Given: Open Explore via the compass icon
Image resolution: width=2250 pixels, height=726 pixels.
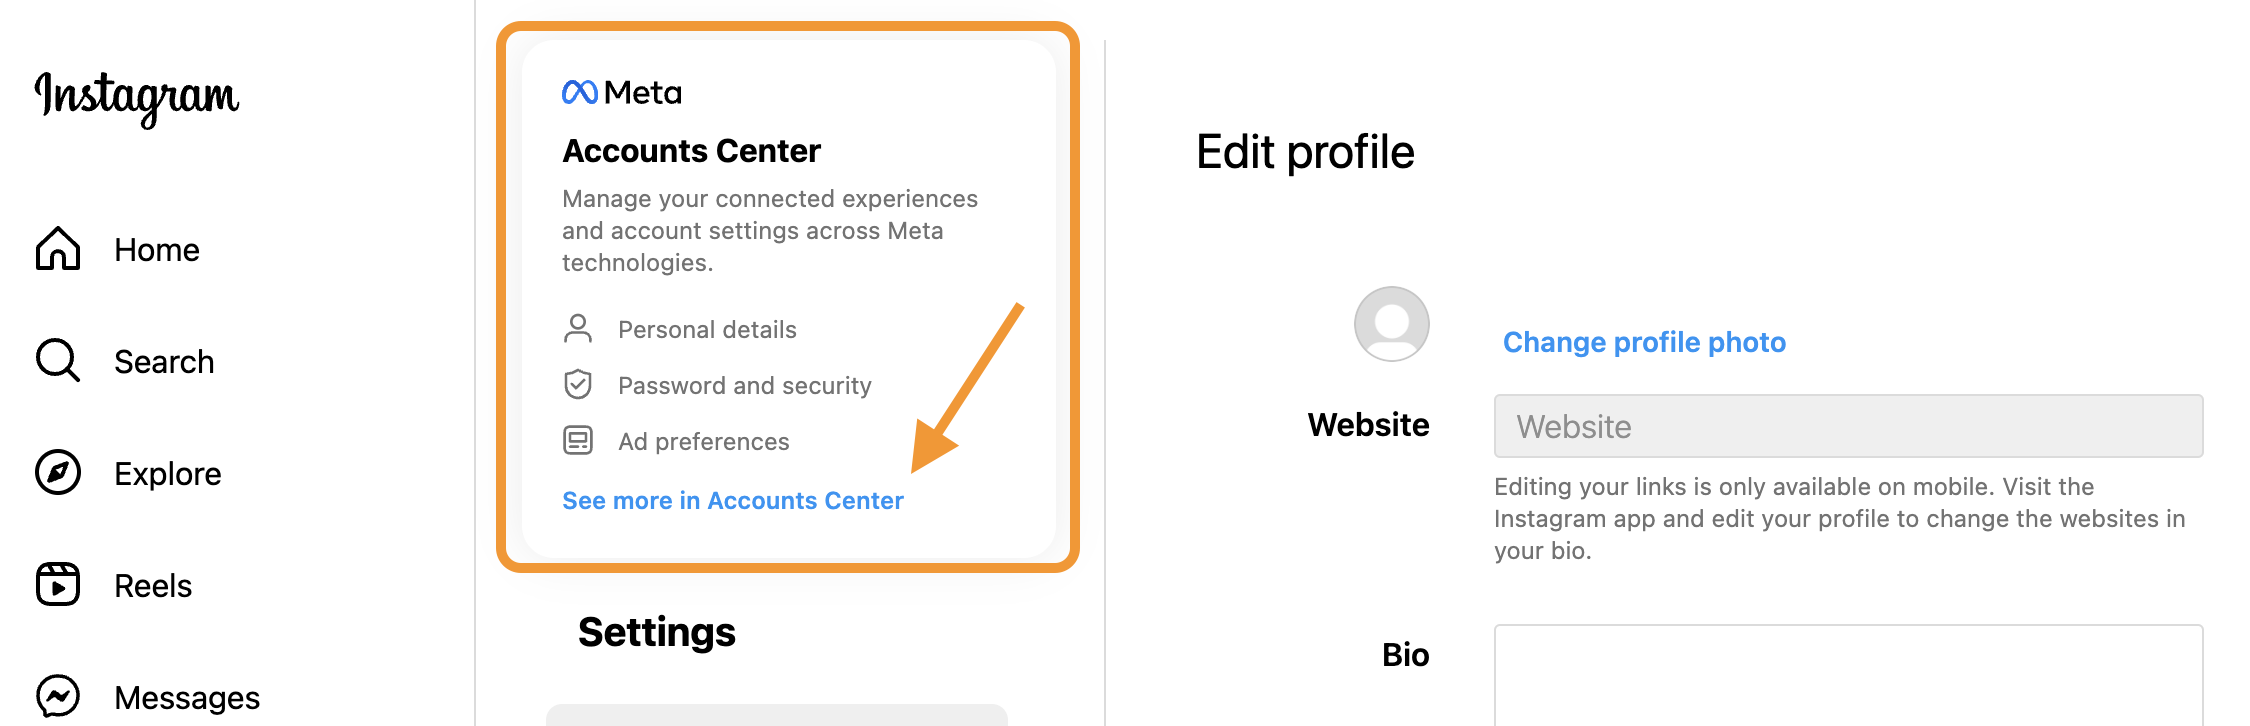Looking at the screenshot, I should click(x=58, y=473).
